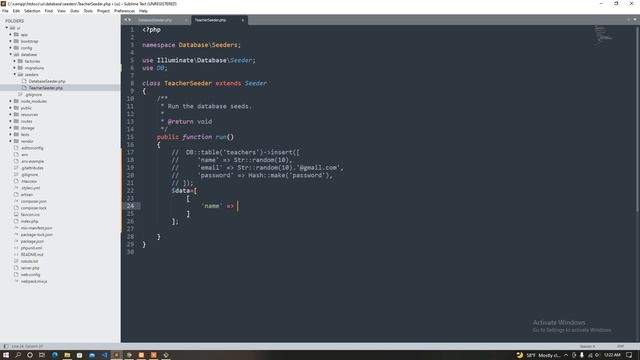640x360 pixels.
Task: Open the Tools menu
Action: tap(88, 11)
